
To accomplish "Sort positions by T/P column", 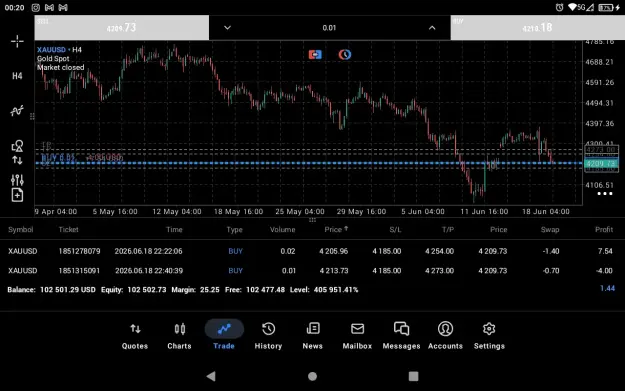I will 448,230.
